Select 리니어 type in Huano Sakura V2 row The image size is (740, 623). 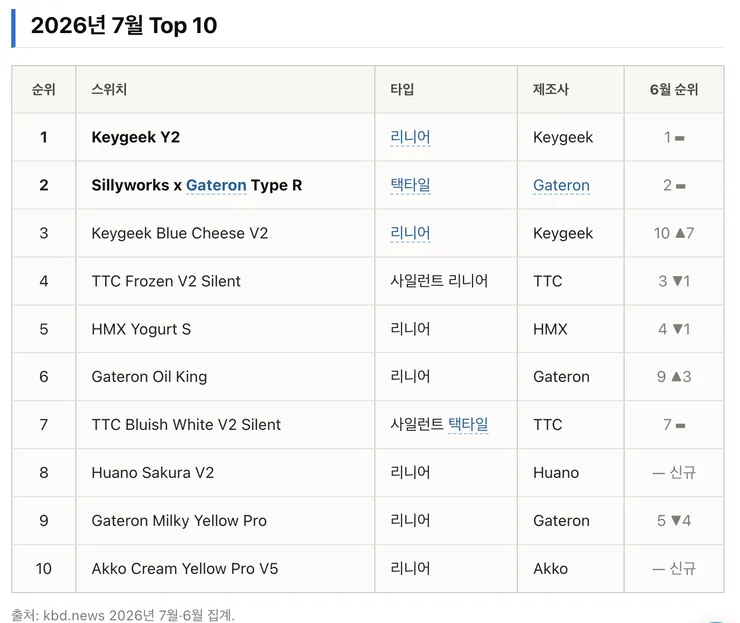point(410,472)
